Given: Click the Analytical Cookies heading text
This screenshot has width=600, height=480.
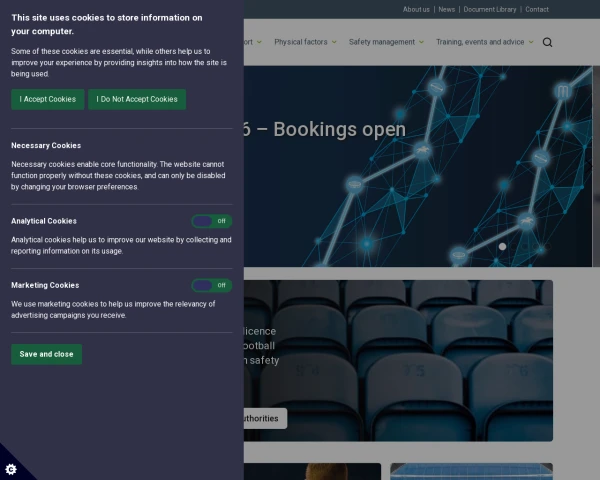Looking at the screenshot, I should point(44,221).
